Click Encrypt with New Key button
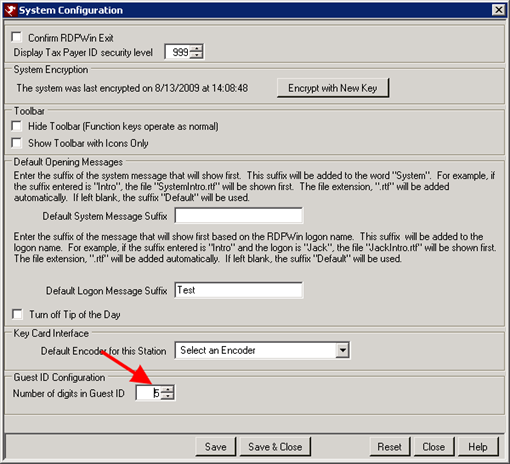The image size is (510, 464). pos(333,88)
